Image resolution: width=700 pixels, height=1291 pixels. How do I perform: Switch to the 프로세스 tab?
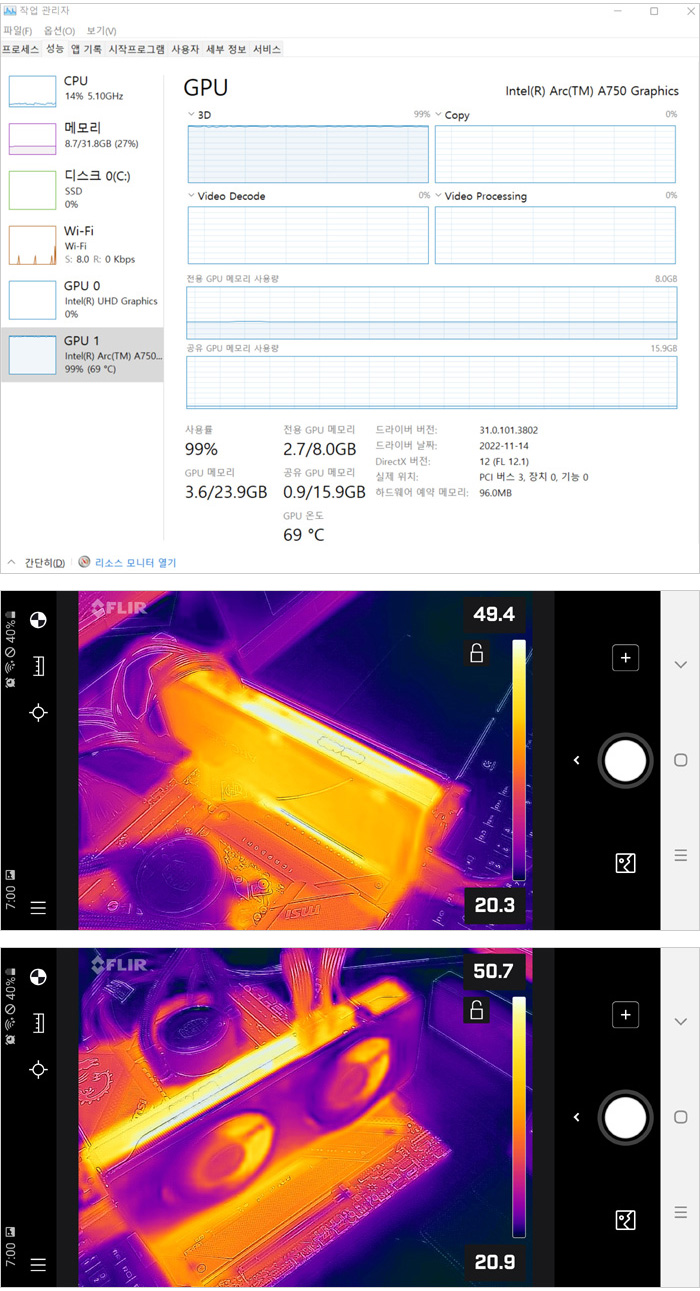point(21,49)
